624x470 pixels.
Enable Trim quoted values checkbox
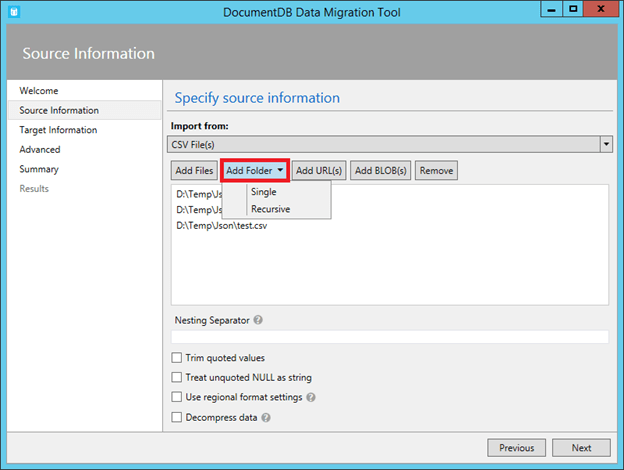pos(177,358)
